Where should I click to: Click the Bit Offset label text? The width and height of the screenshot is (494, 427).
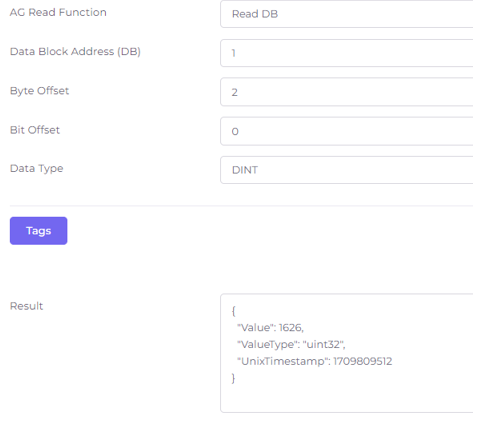pos(35,130)
